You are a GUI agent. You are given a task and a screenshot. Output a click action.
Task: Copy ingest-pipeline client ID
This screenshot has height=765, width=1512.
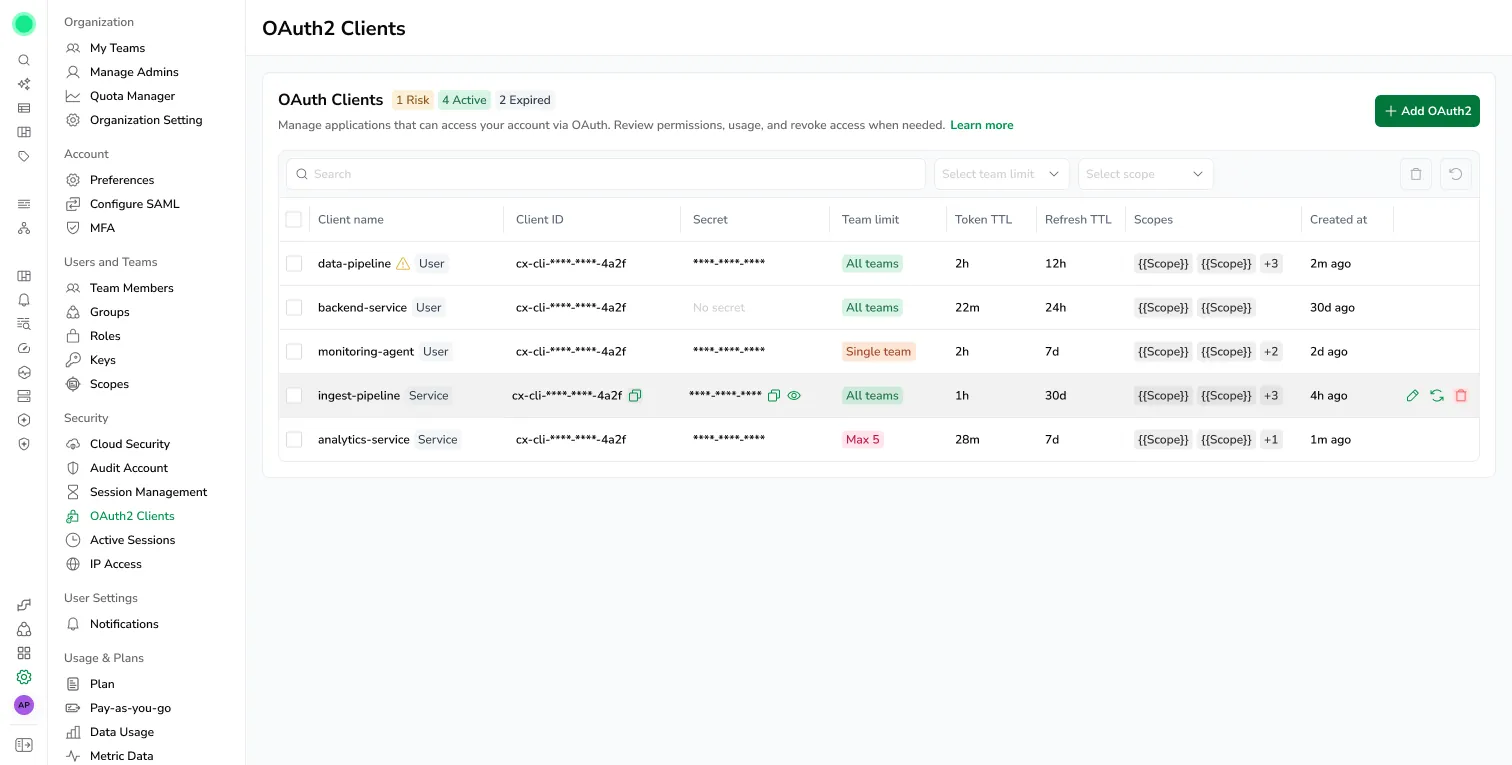coord(635,395)
